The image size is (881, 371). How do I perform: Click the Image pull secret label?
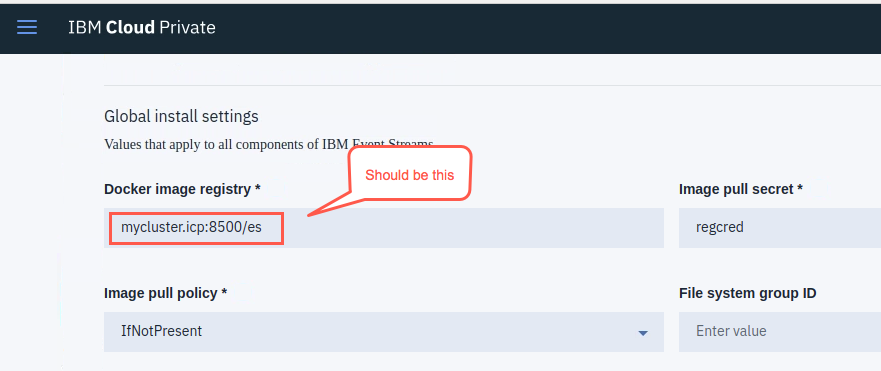coord(741,189)
